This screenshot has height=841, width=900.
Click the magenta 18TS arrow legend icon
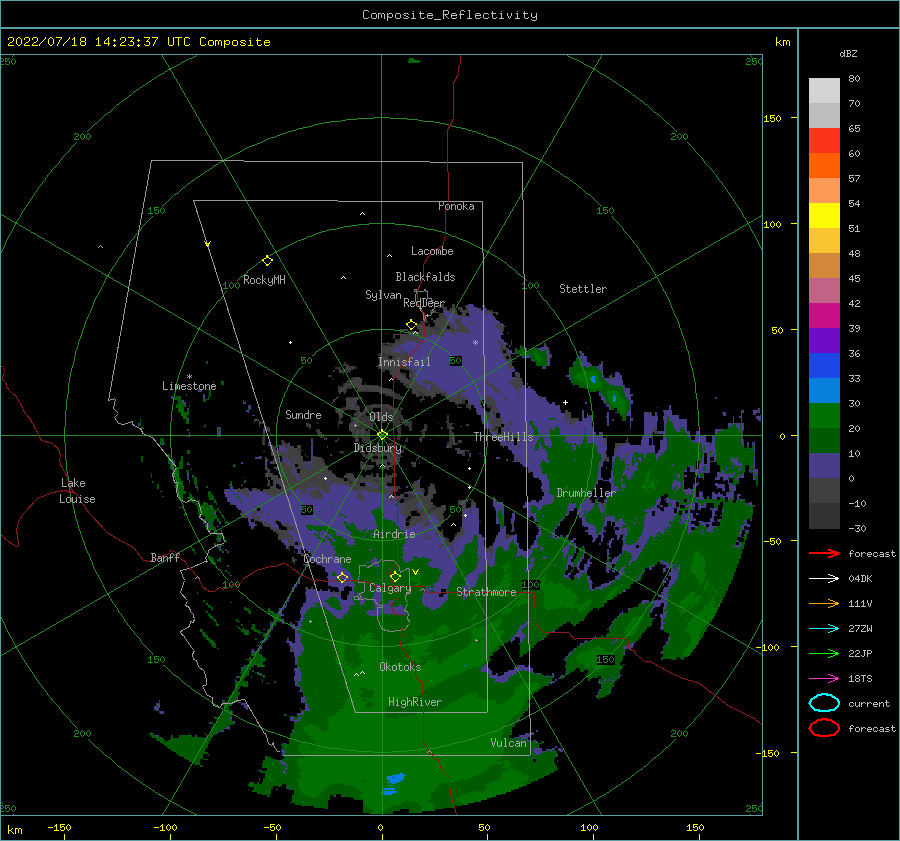[x=824, y=679]
